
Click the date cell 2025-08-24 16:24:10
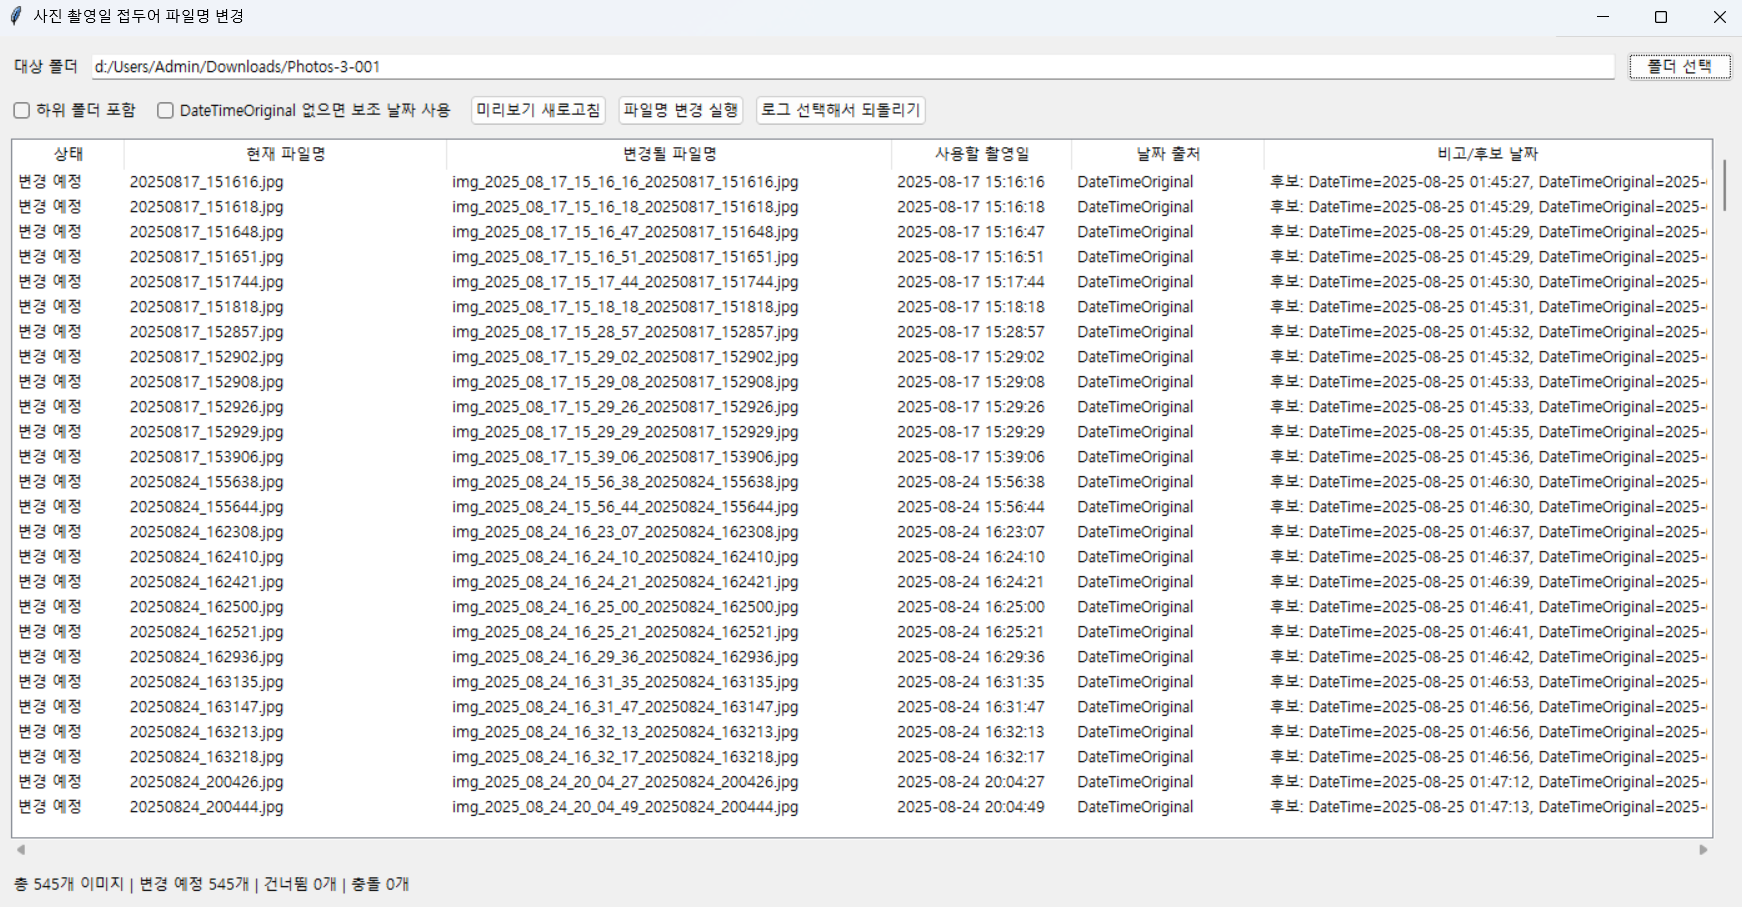[970, 557]
